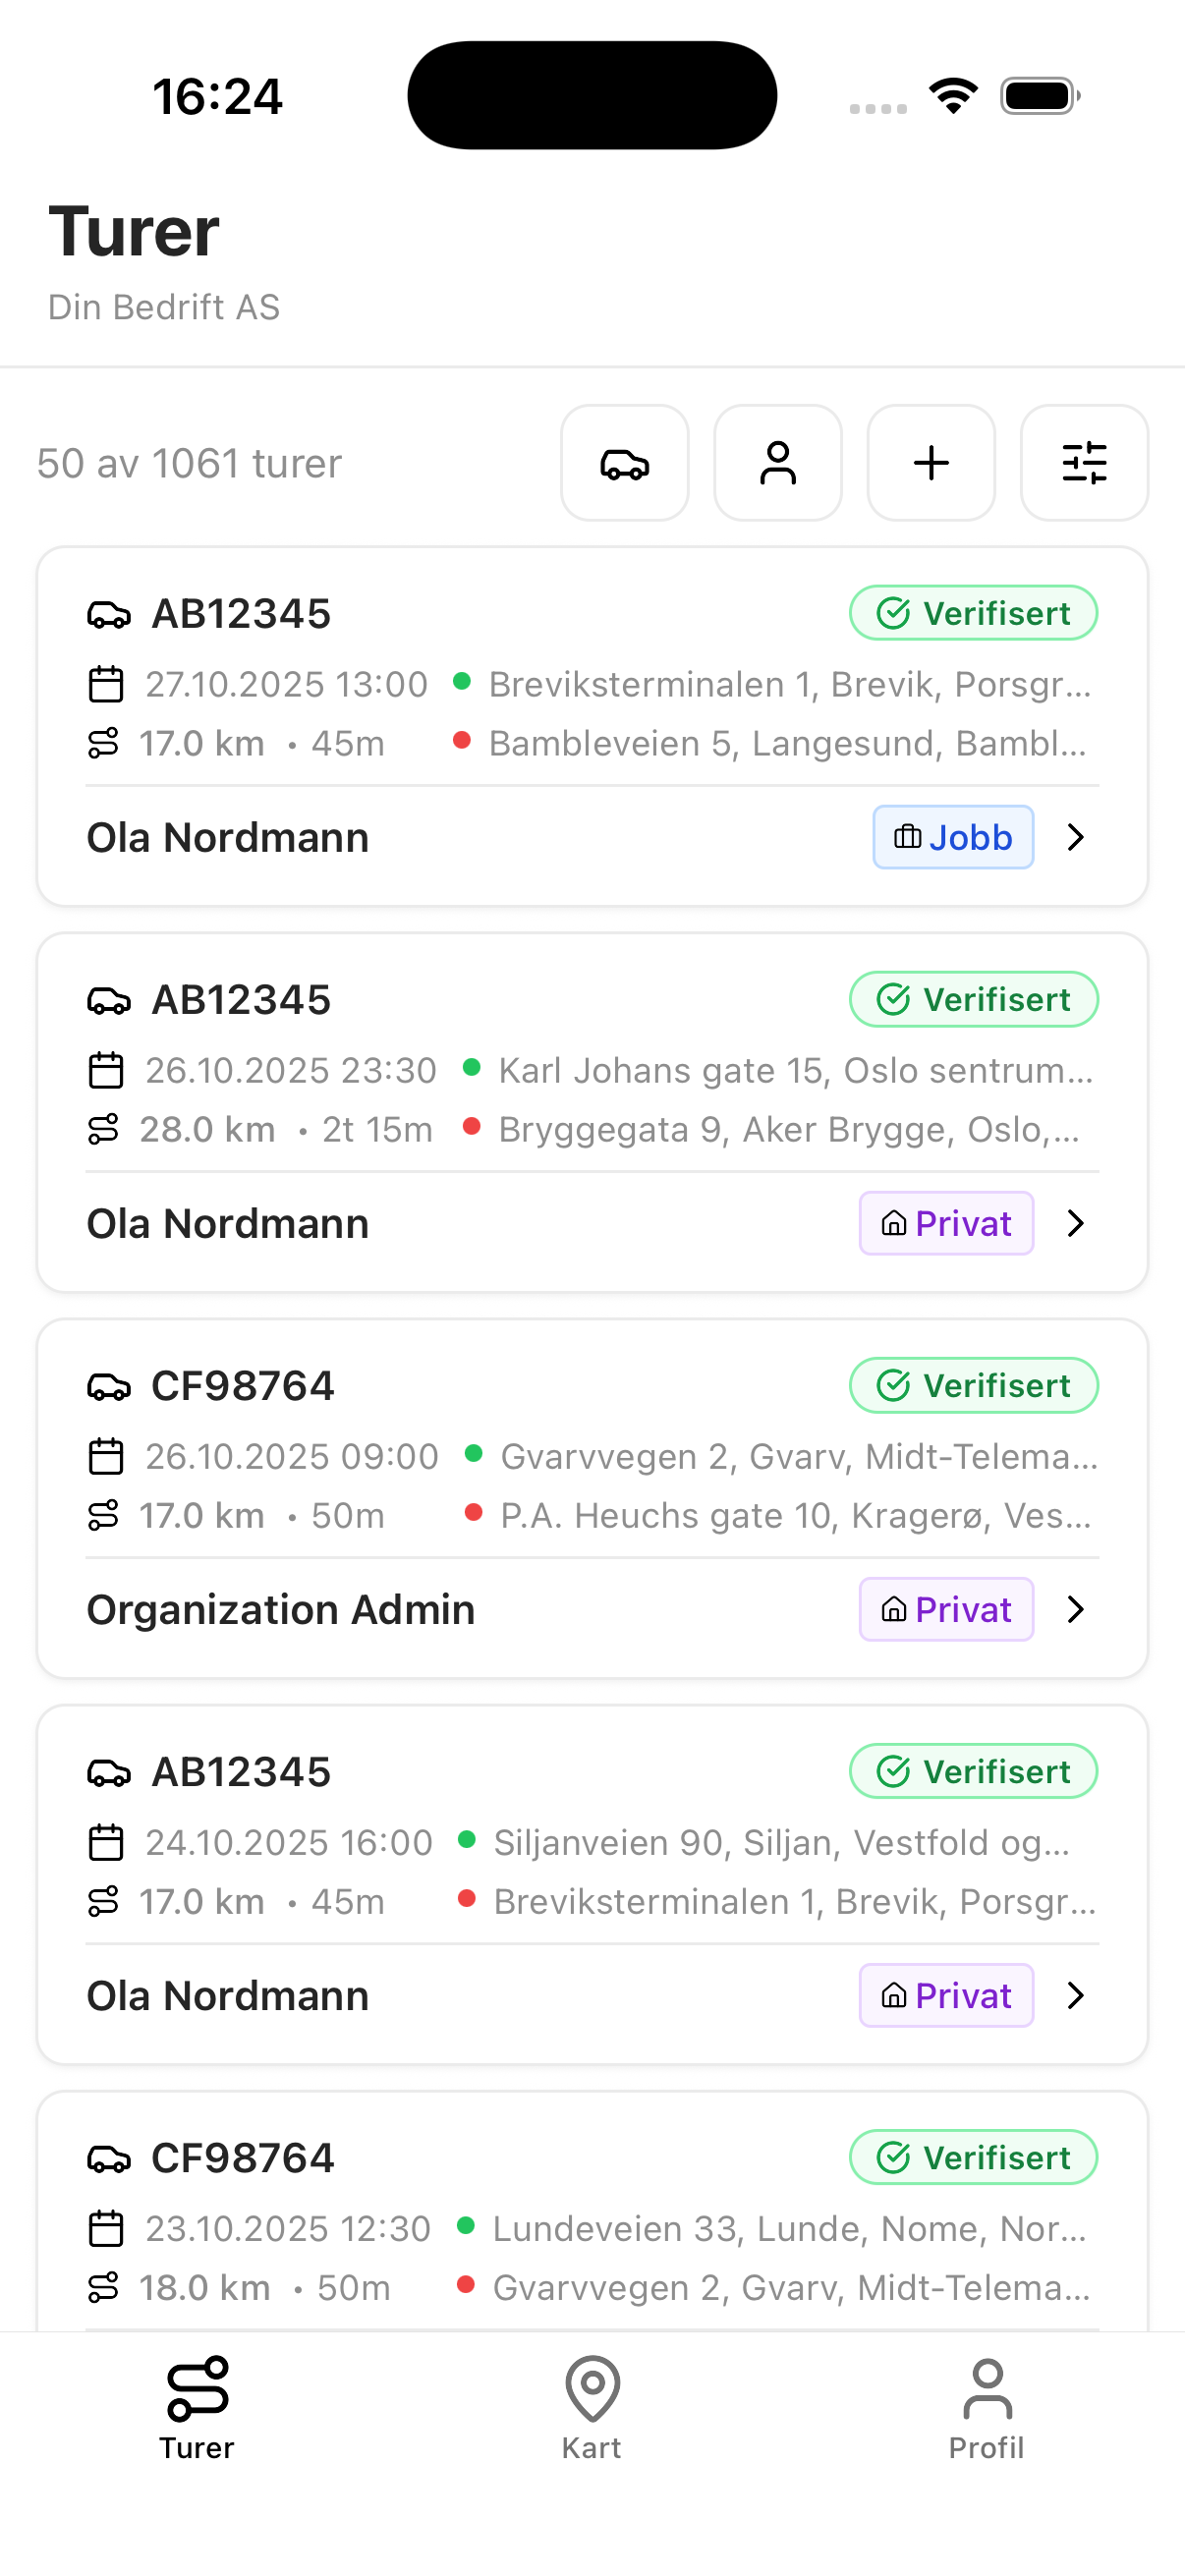Tap calendar icon on 27.10.2025 13:00 trip
The width and height of the screenshot is (1185, 2576).
pyautogui.click(x=106, y=685)
